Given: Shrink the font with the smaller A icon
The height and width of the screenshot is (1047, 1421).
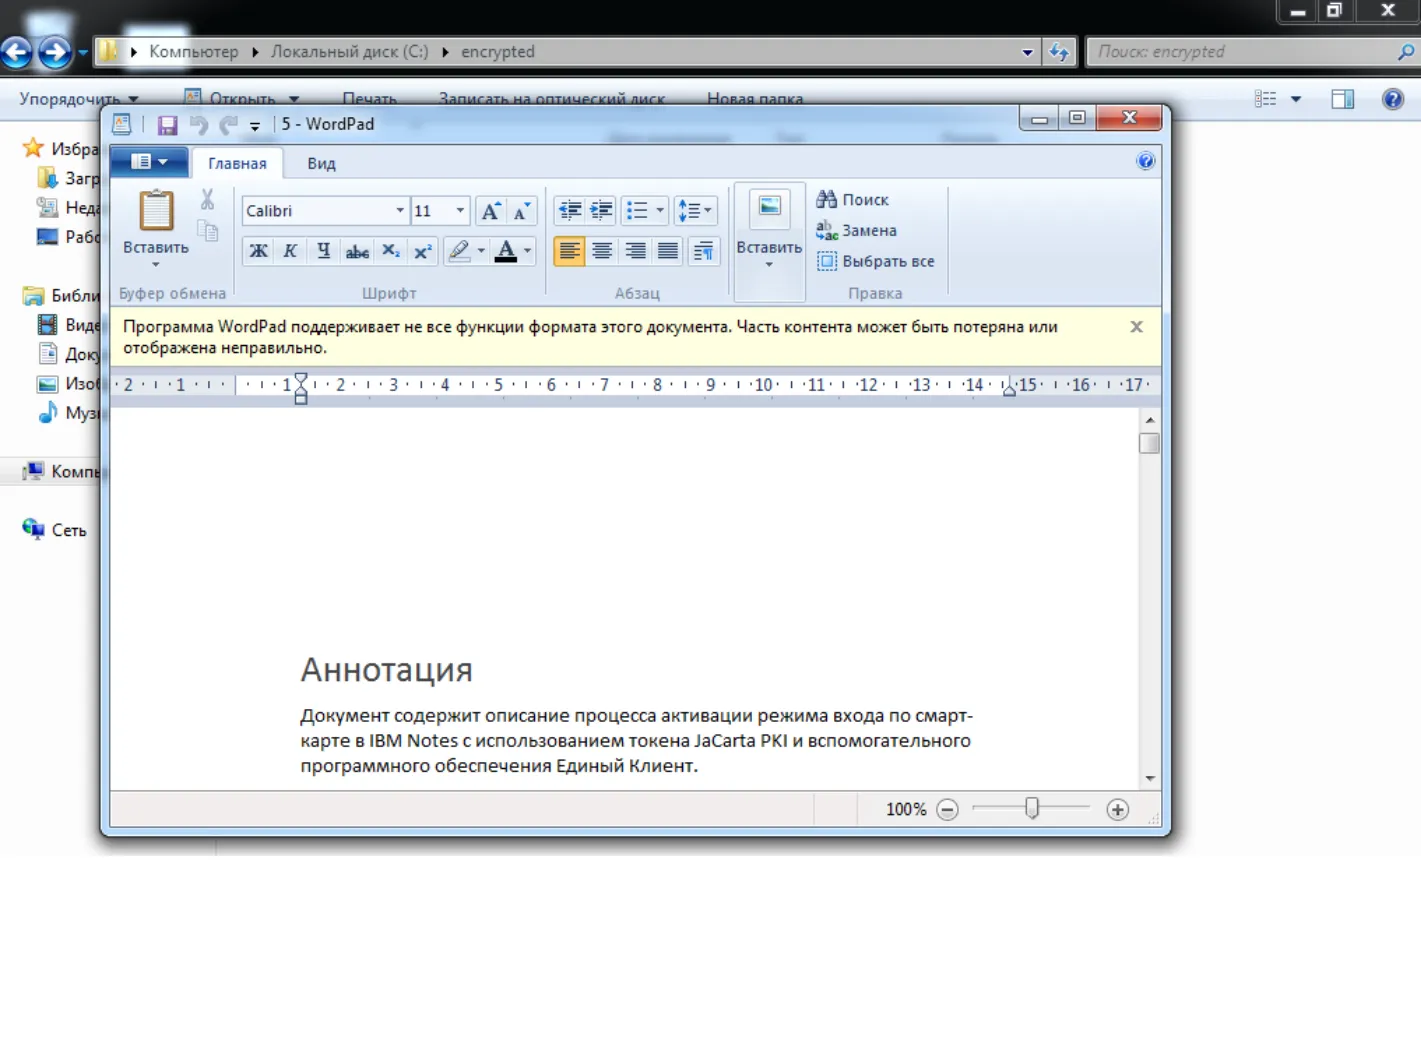Looking at the screenshot, I should click(522, 211).
